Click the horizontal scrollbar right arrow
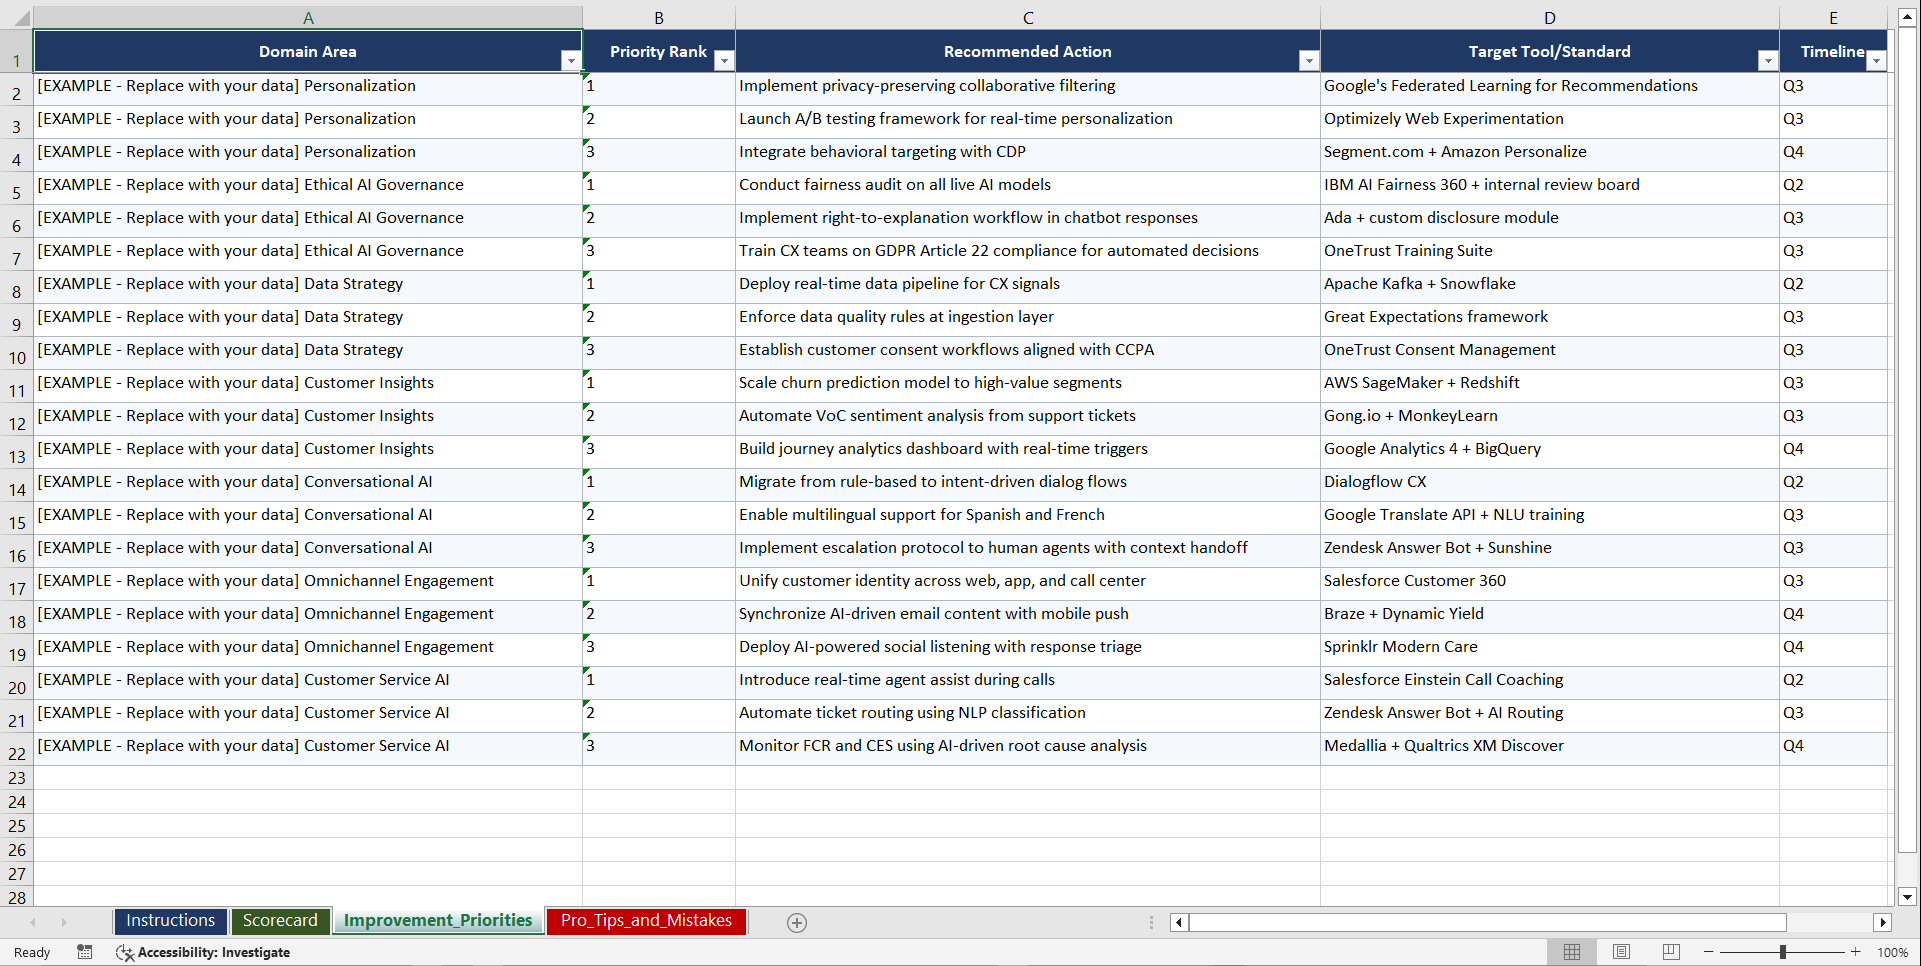The image size is (1921, 966). [1883, 922]
